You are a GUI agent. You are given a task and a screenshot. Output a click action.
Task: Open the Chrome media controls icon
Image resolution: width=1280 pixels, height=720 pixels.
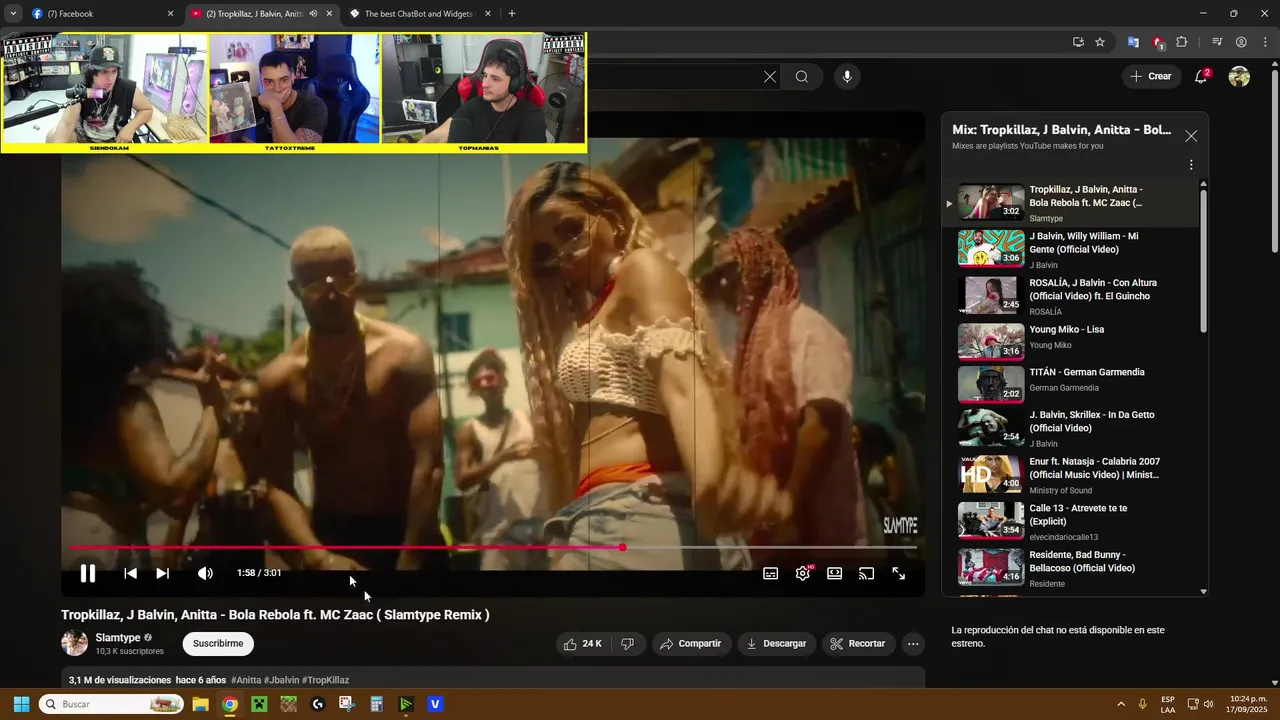(x=1217, y=42)
